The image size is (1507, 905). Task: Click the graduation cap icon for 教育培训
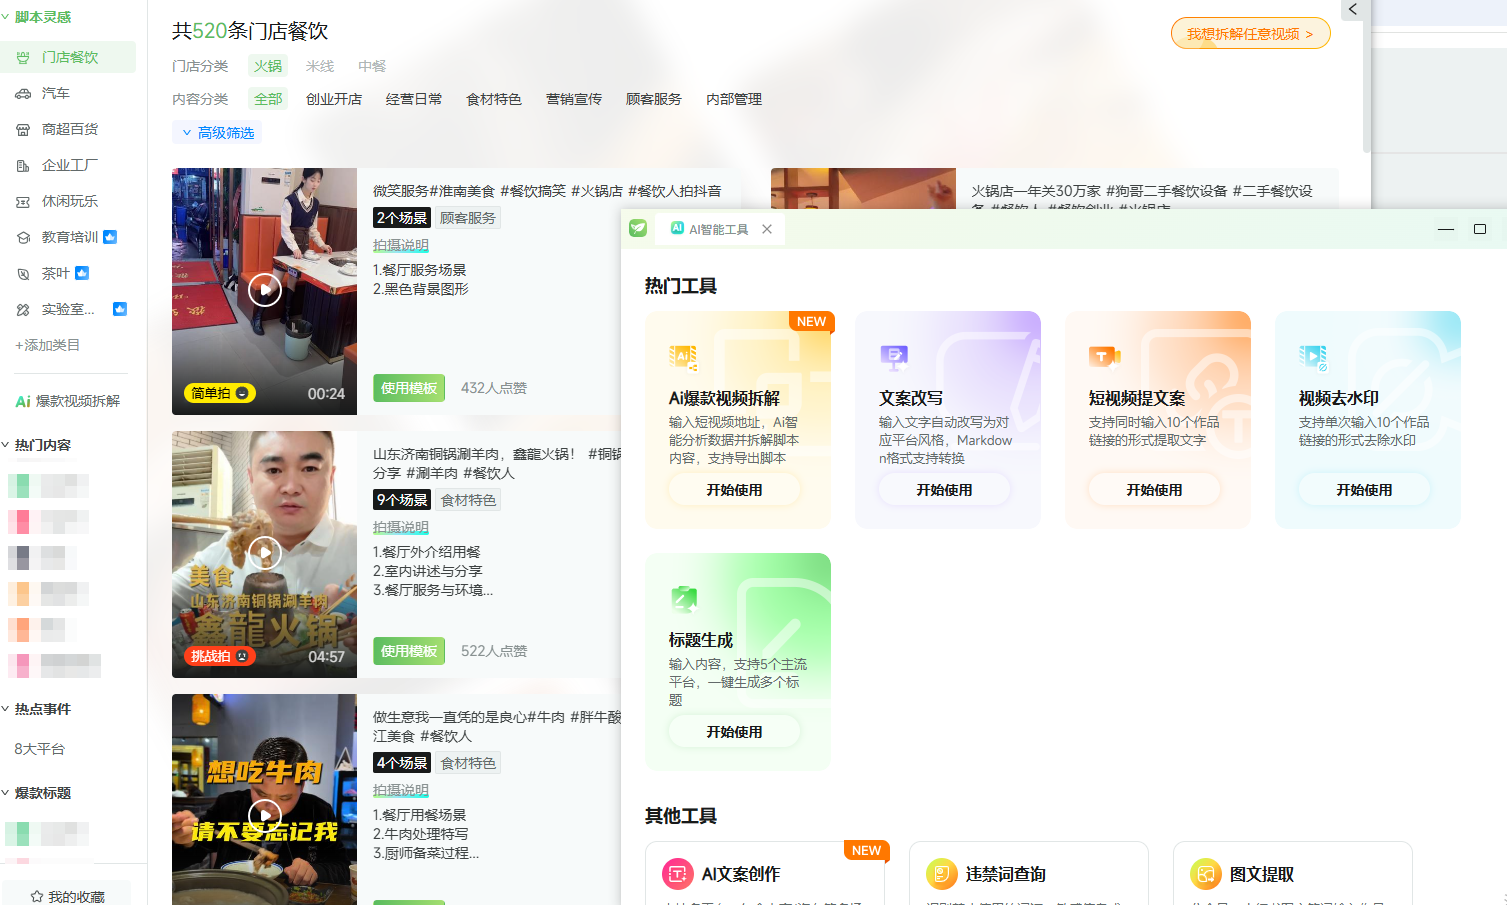(x=23, y=237)
